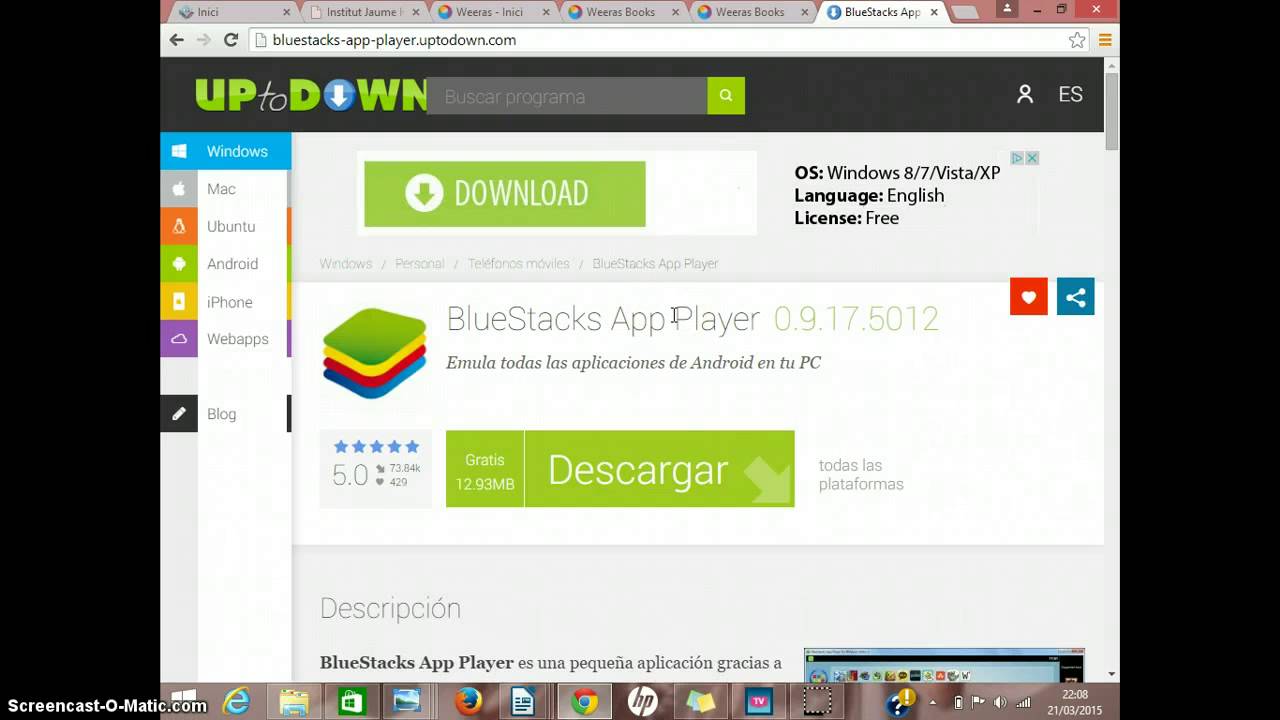This screenshot has width=1280, height=720.
Task: Click the Android robot icon in sidebar
Action: click(179, 264)
